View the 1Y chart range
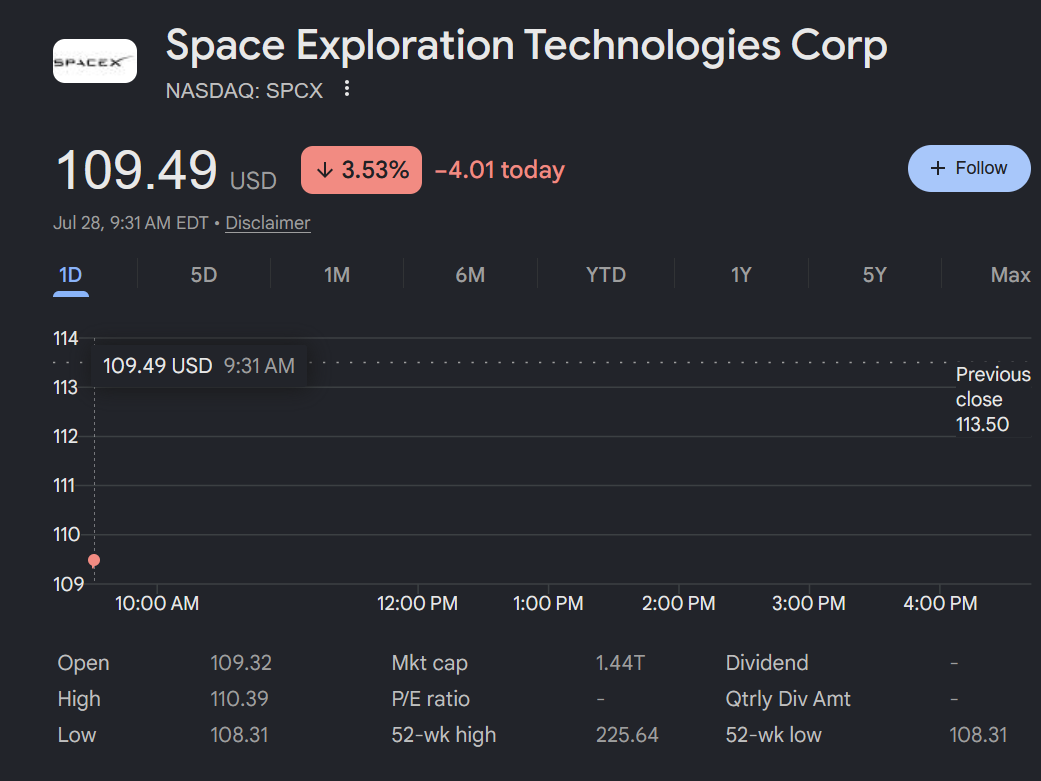The image size is (1041, 781). (741, 275)
